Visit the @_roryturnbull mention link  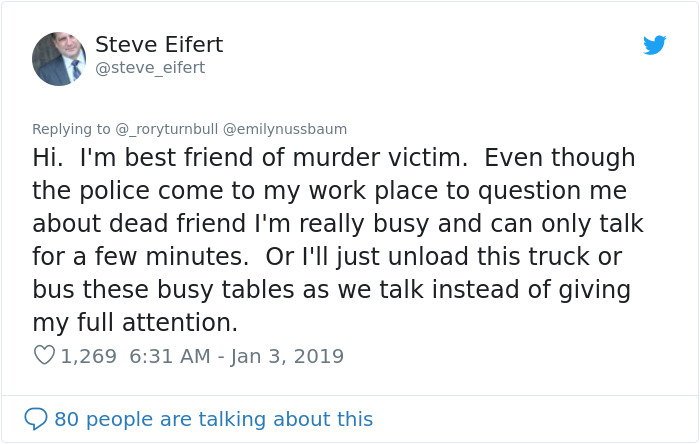(167, 129)
